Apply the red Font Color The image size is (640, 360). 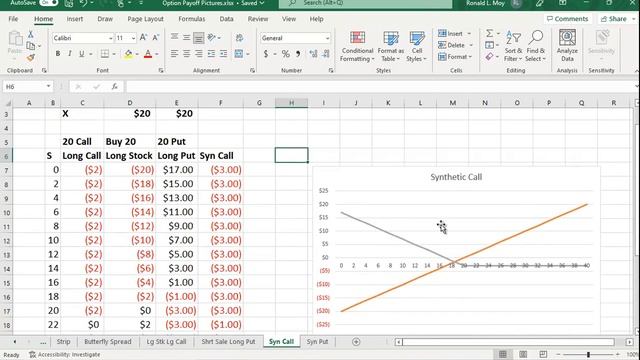click(148, 54)
